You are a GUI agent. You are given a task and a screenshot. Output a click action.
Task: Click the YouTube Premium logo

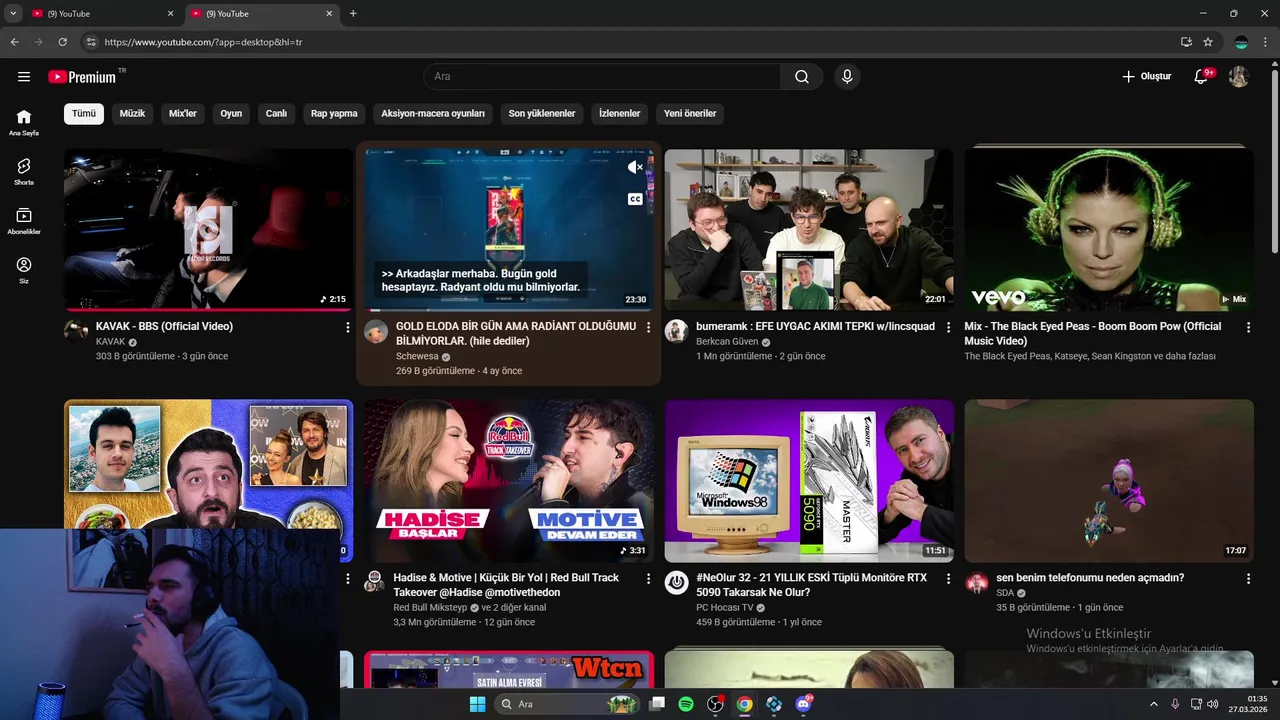click(82, 77)
